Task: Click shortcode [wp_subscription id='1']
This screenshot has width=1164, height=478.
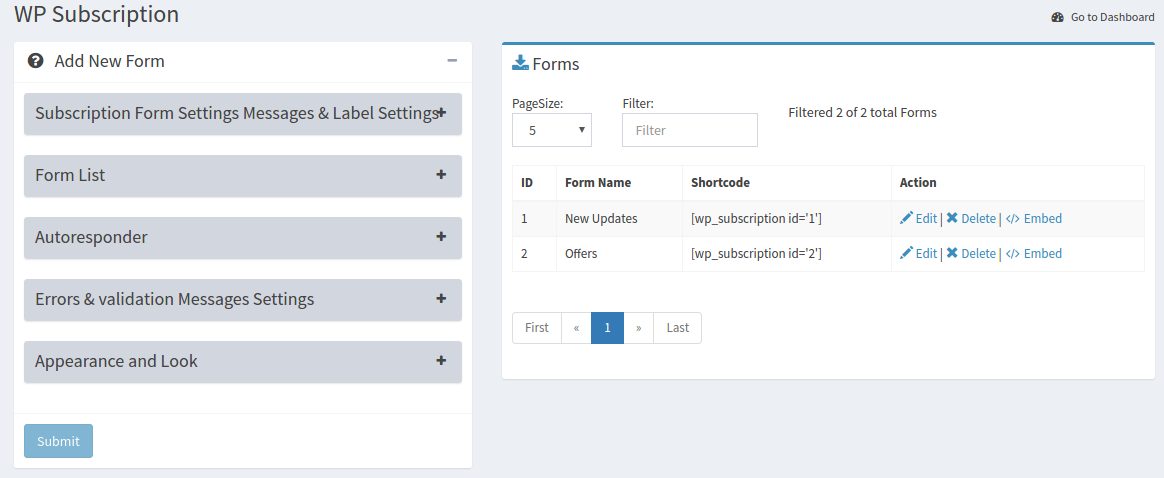Action: click(756, 218)
